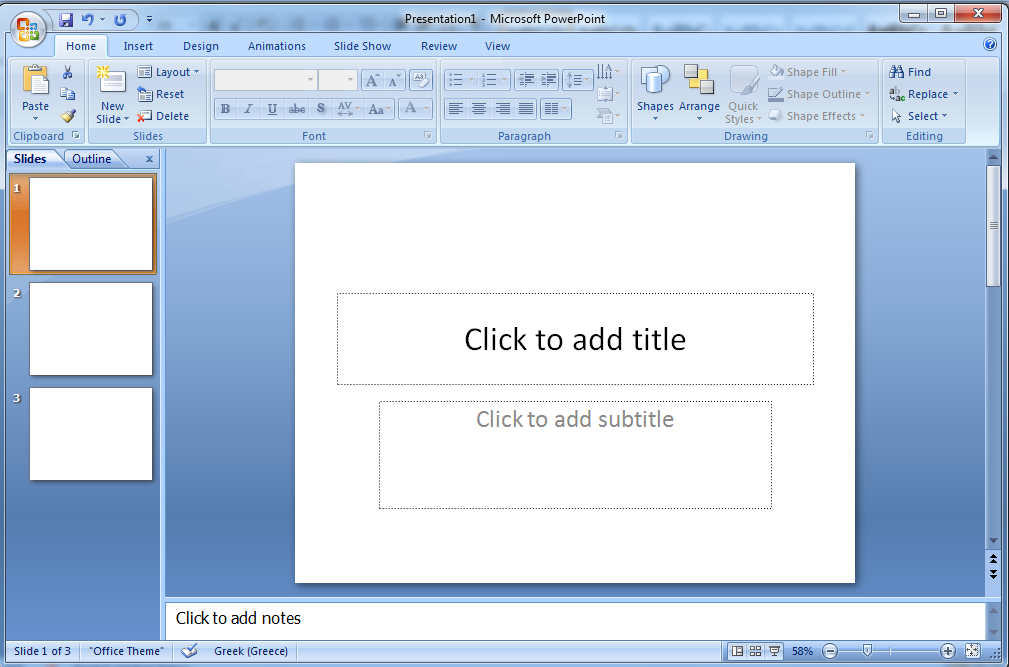Reset the slide placeholders

click(161, 94)
